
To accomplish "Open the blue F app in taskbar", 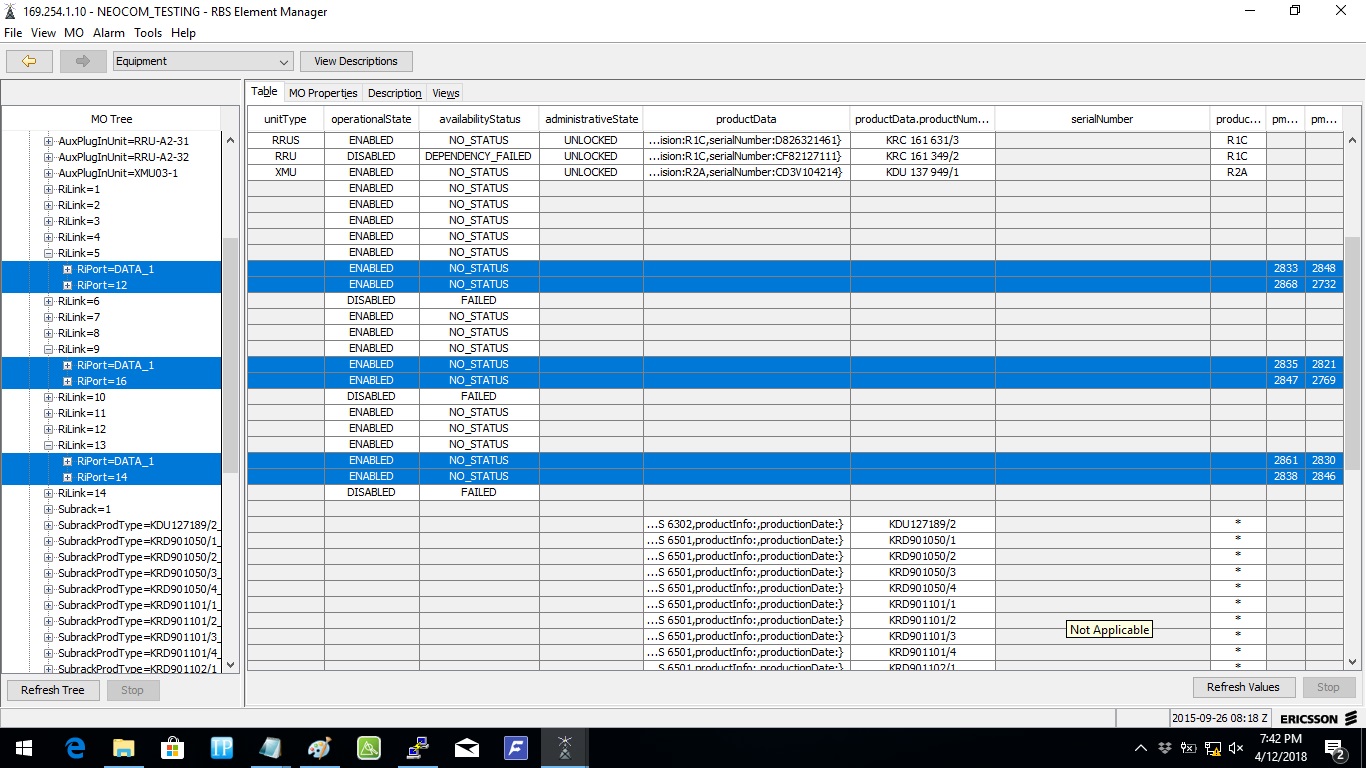I will (x=516, y=747).
